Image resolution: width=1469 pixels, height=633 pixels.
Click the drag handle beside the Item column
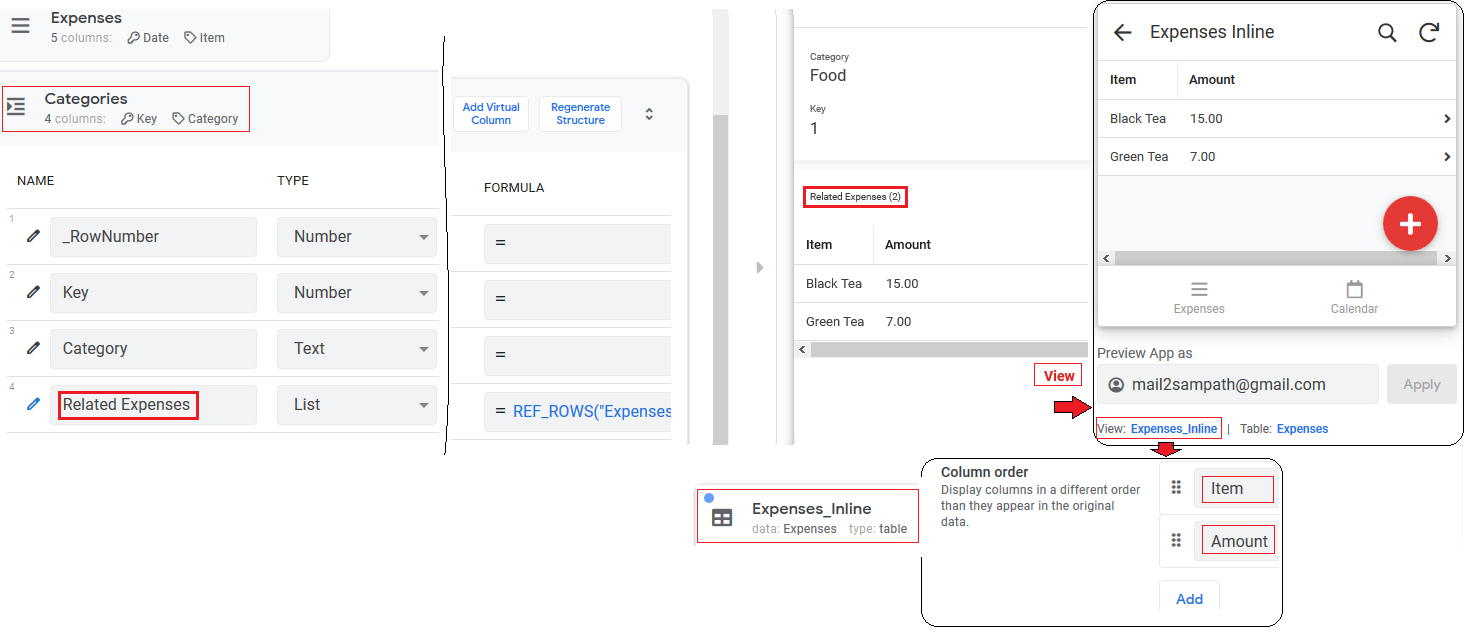[1176, 488]
